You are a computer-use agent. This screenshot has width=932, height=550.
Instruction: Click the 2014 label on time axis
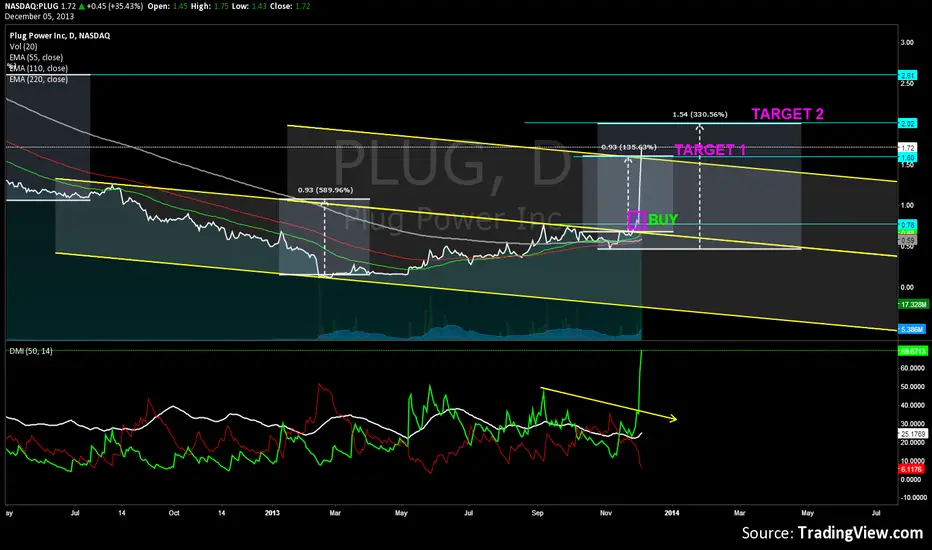[x=672, y=513]
